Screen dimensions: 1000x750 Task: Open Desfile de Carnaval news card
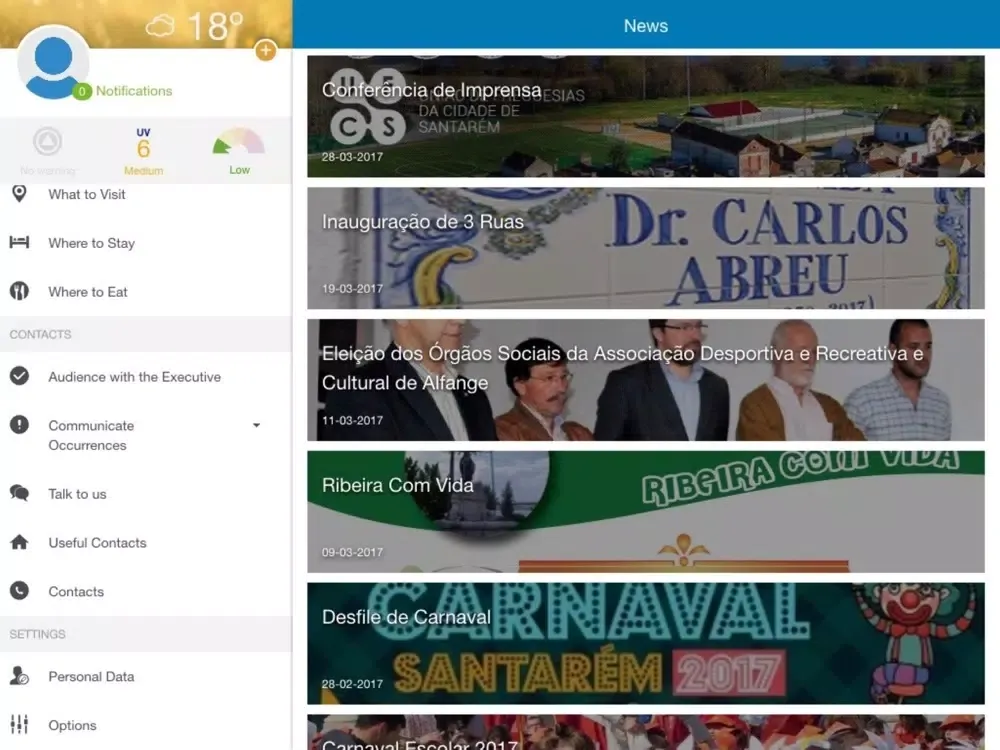tap(645, 643)
